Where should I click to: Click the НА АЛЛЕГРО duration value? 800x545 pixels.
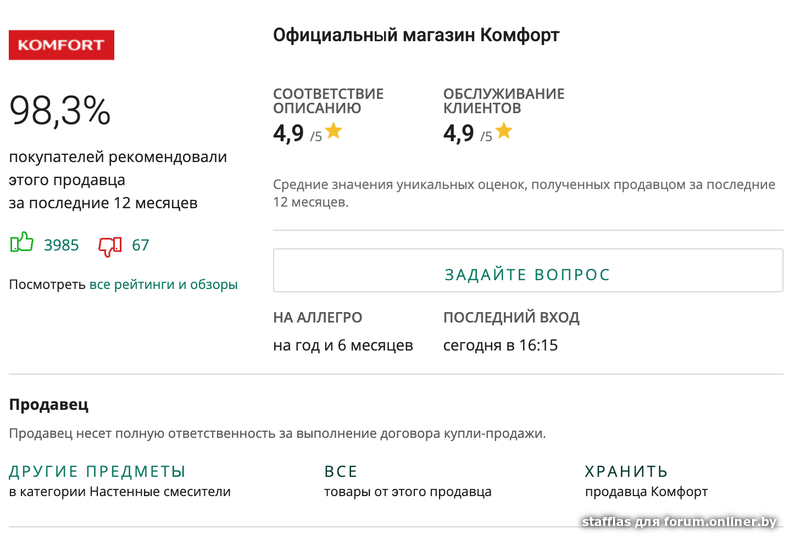(343, 345)
